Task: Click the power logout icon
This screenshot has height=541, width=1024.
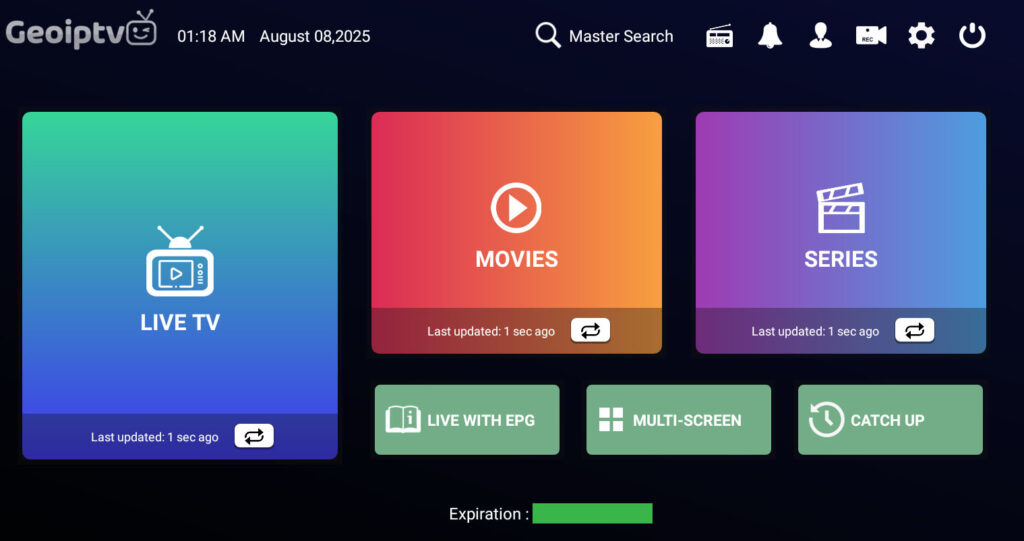Action: [x=972, y=35]
